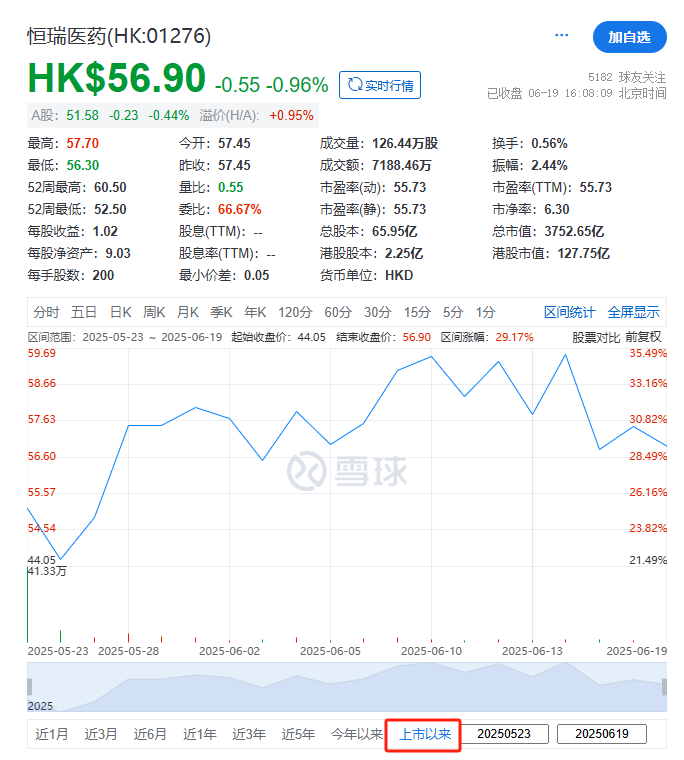
Task: Select the 季K chart tab
Action: 221,312
